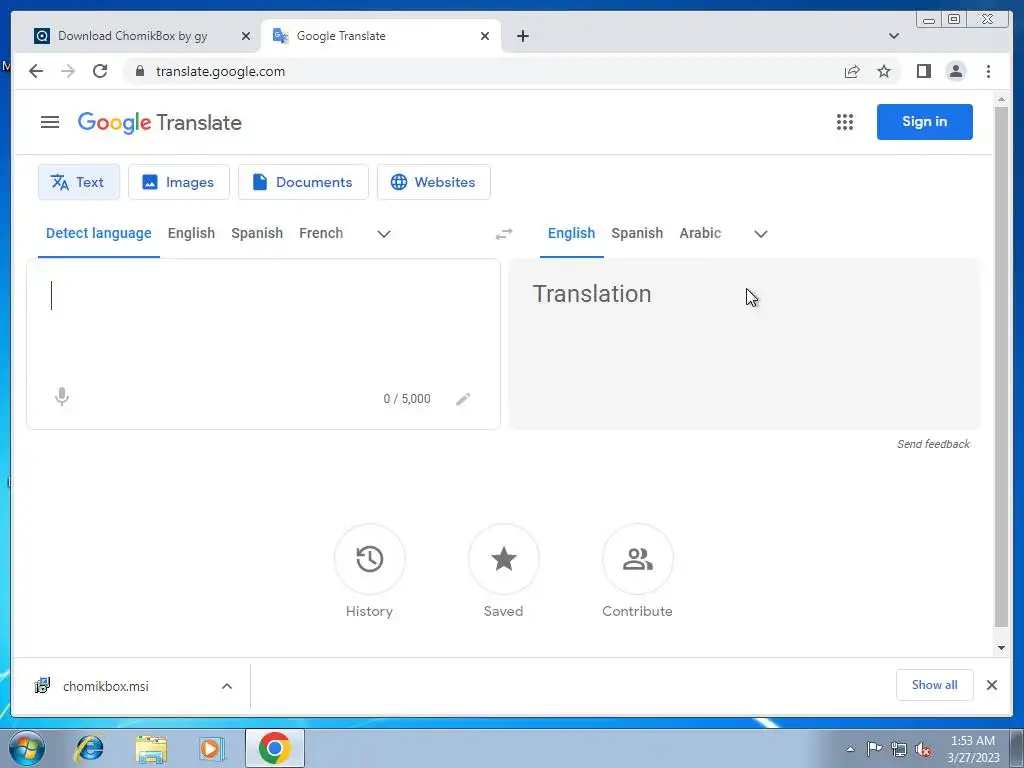Click the Chrome taskbar icon
1024x768 pixels.
[275, 748]
